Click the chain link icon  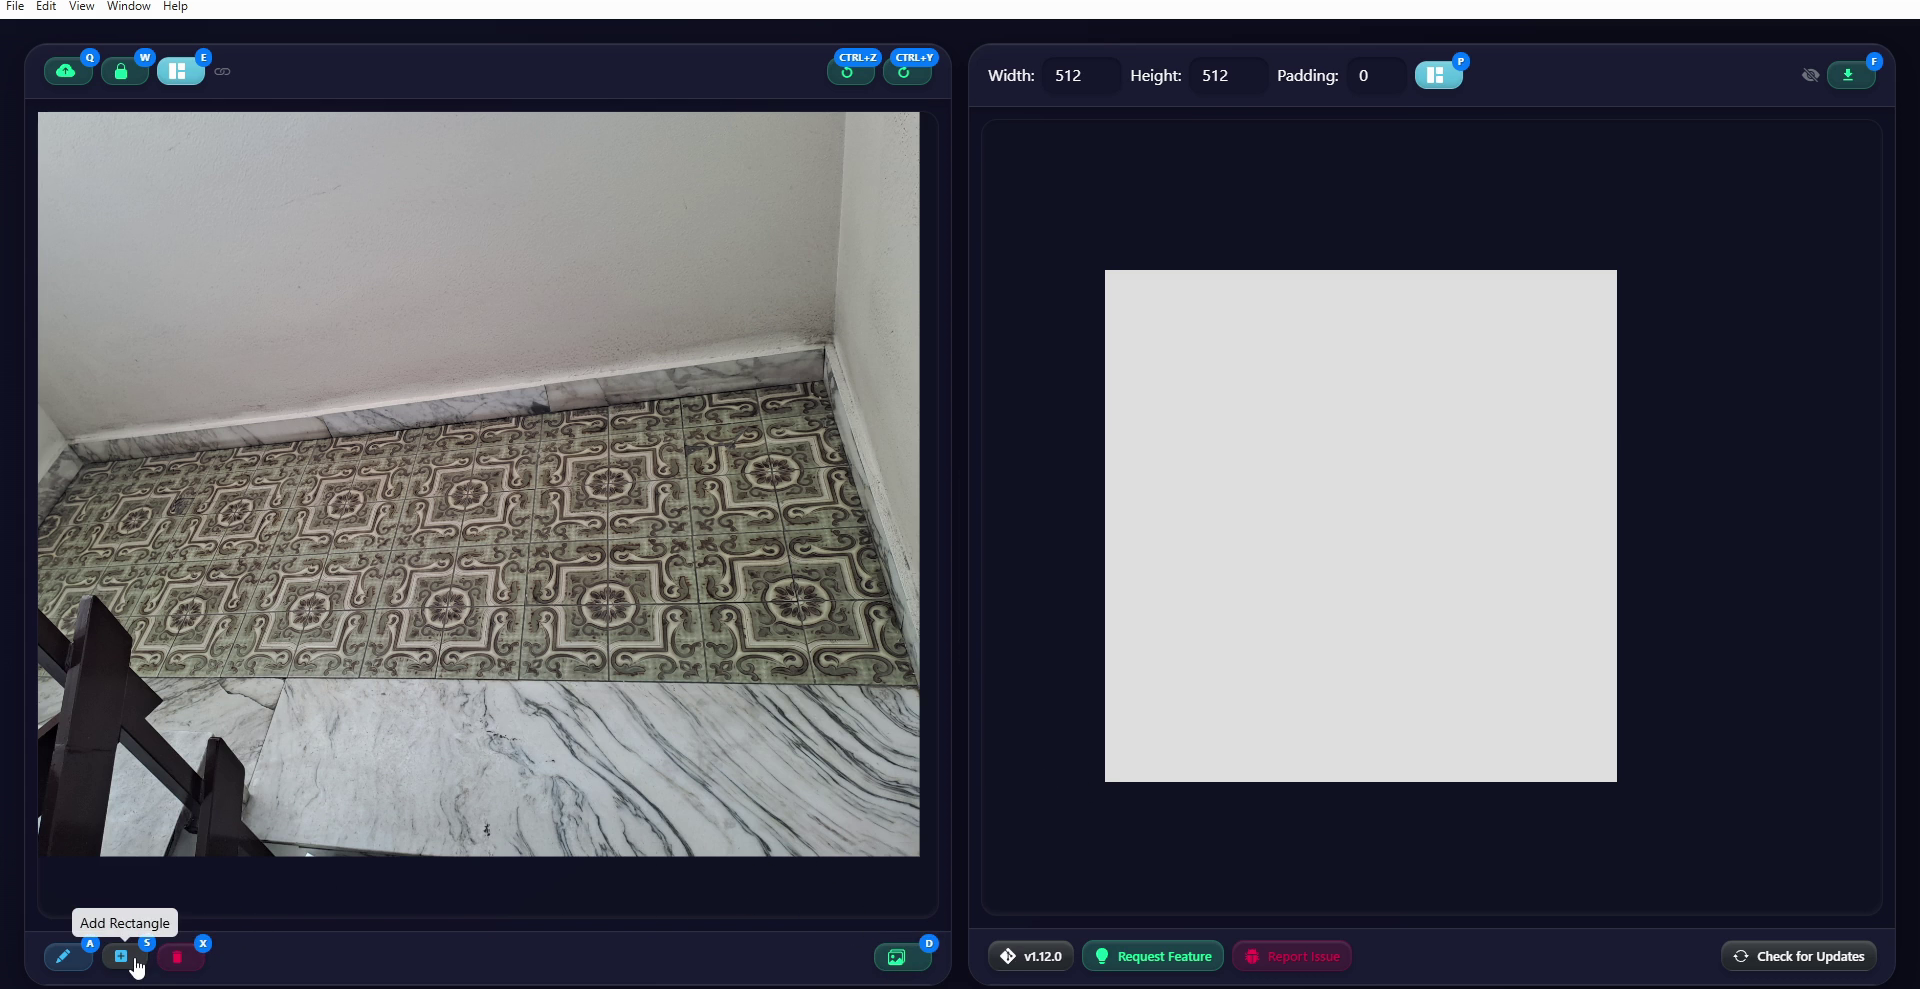point(222,71)
